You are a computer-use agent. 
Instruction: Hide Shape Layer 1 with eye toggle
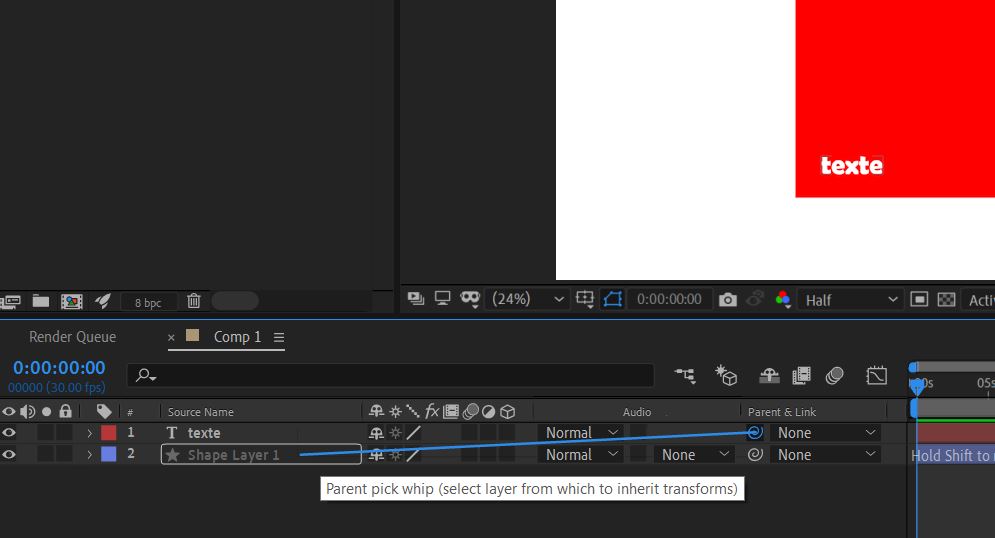tap(8, 455)
